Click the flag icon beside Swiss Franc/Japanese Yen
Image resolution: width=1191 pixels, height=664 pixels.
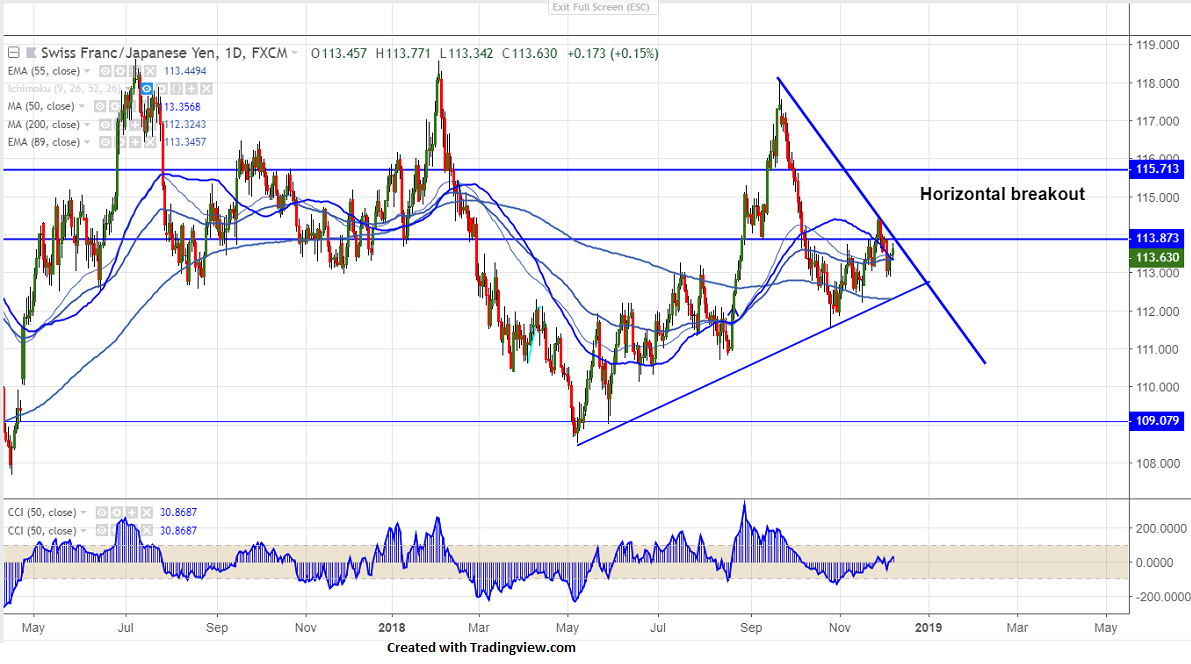pos(31,53)
